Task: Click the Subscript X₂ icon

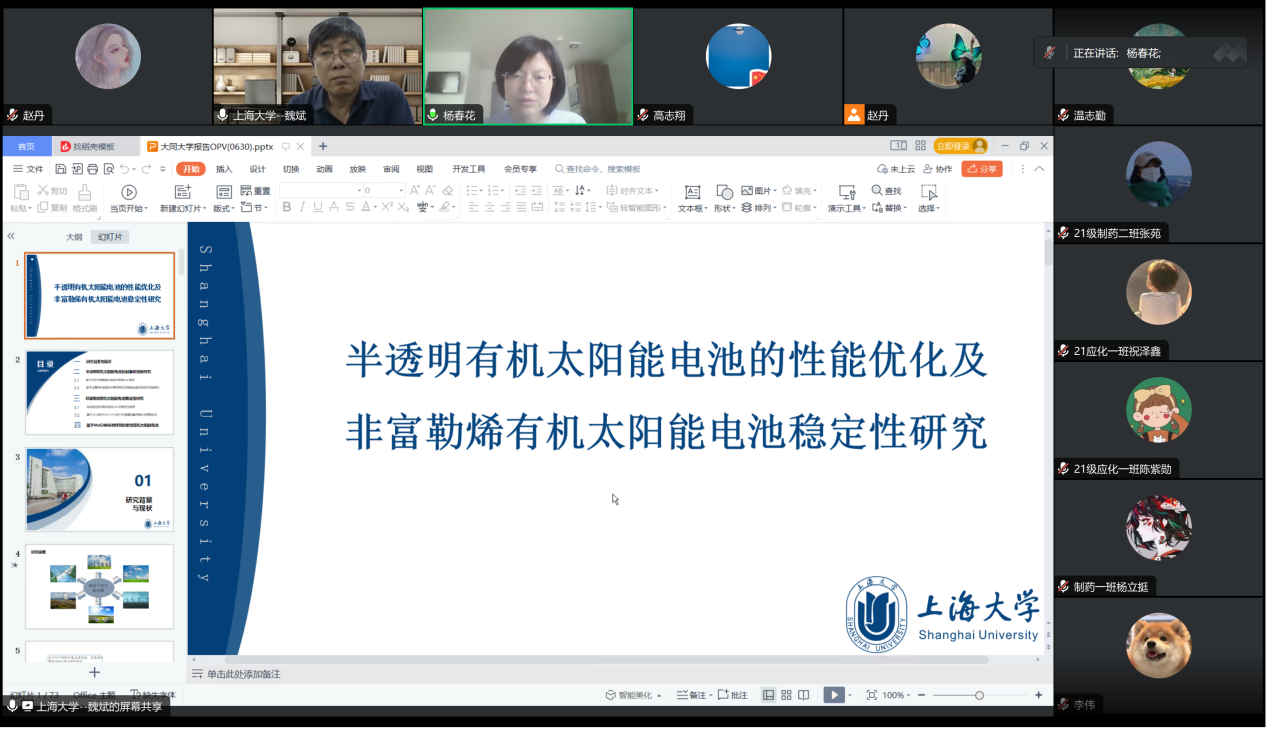Action: (x=403, y=207)
